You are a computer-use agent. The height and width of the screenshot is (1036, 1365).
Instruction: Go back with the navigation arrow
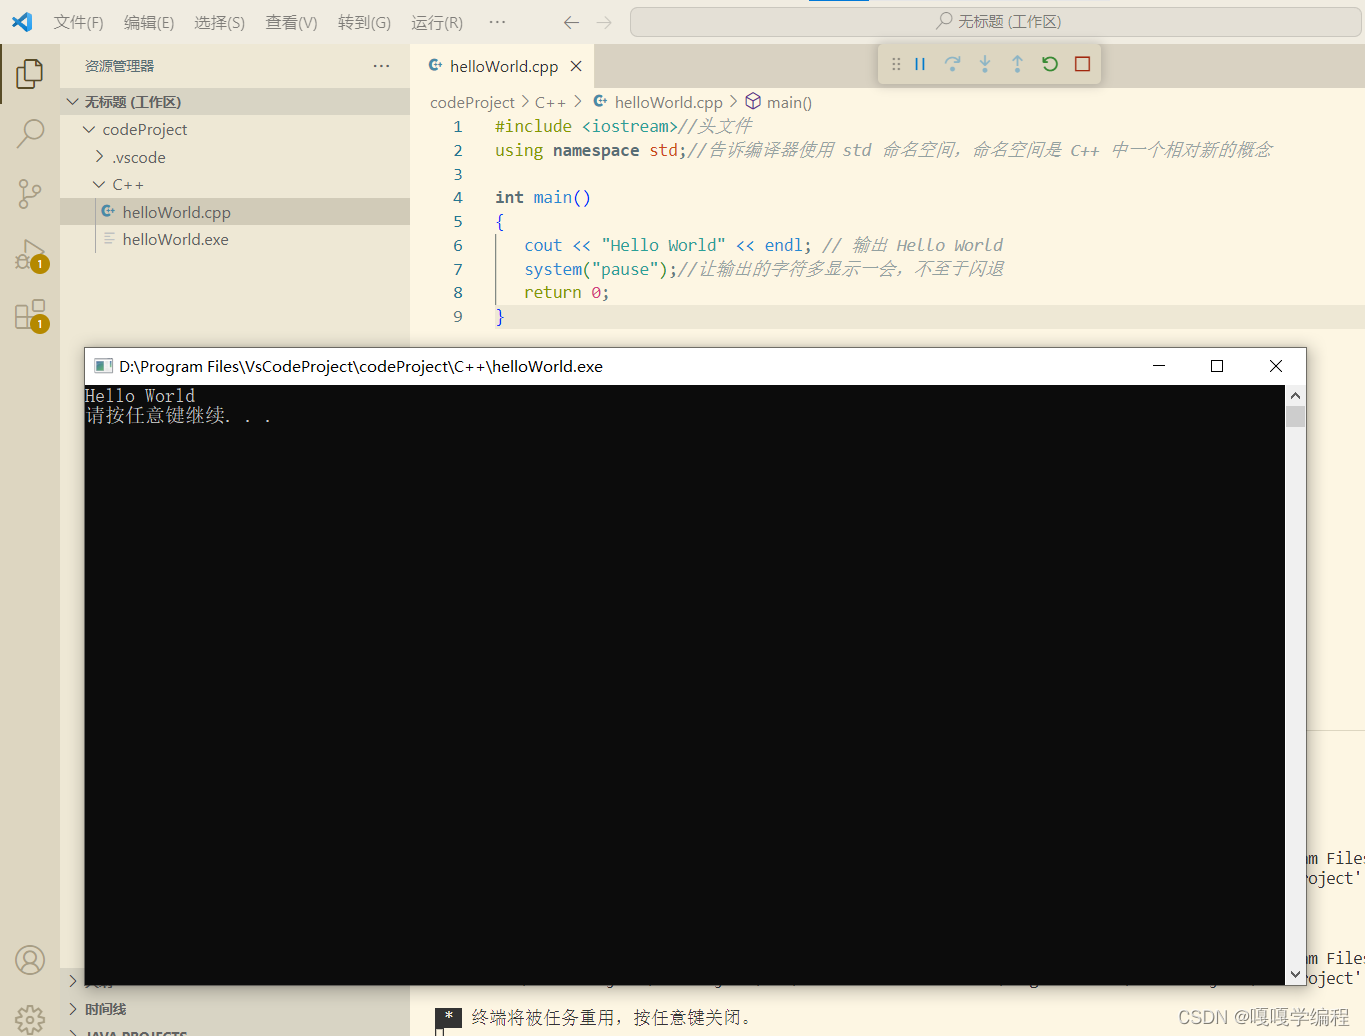pyautogui.click(x=571, y=22)
